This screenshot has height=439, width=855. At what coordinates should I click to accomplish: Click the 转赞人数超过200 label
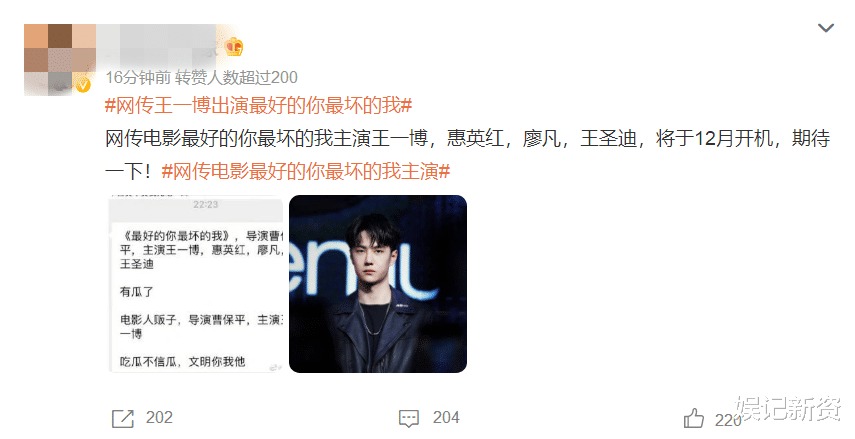[236, 77]
